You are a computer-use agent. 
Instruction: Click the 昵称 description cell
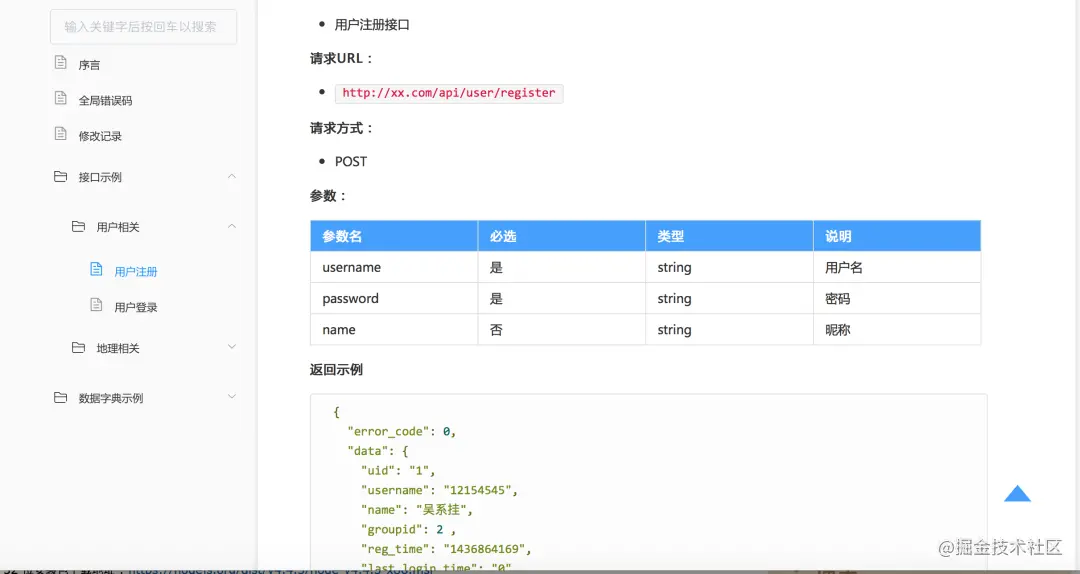(897, 329)
